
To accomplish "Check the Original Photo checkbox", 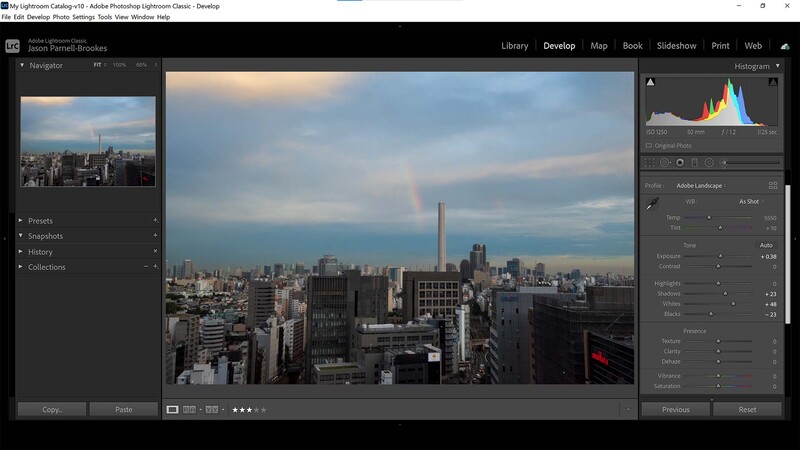I will [648, 146].
